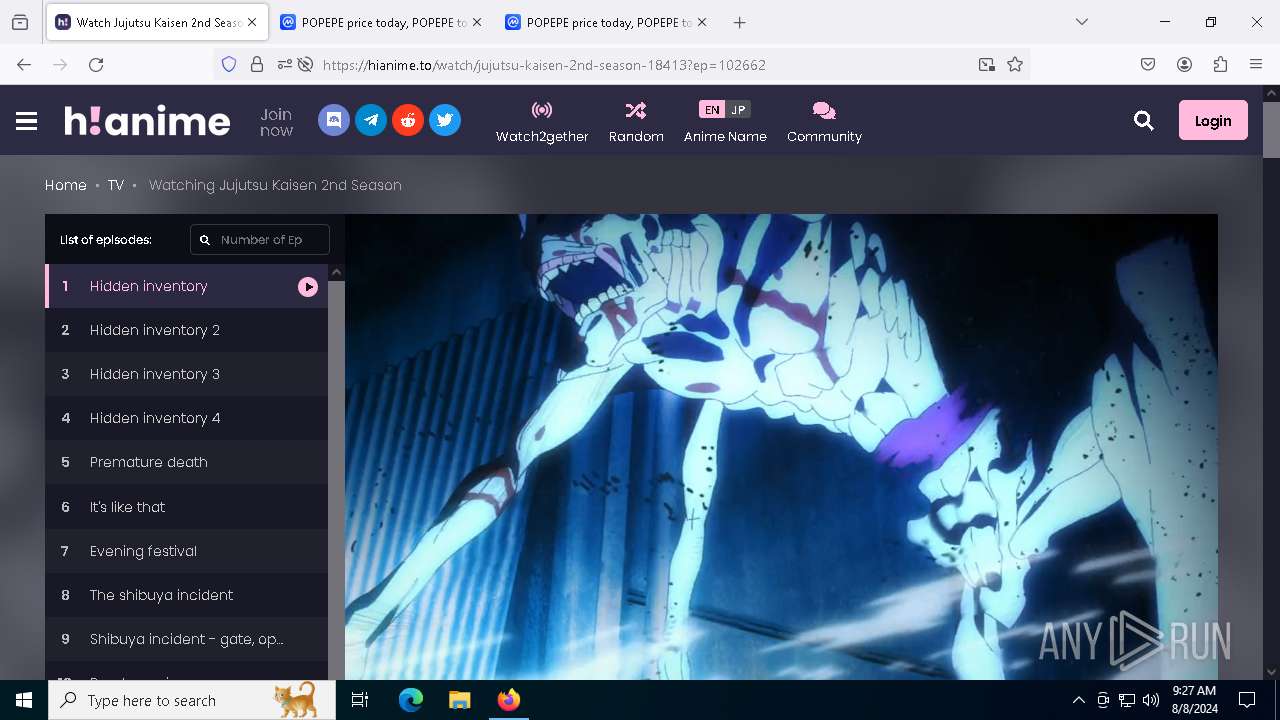Close the second POPEPE tab
This screenshot has width=1280, height=720.
(x=702, y=22)
